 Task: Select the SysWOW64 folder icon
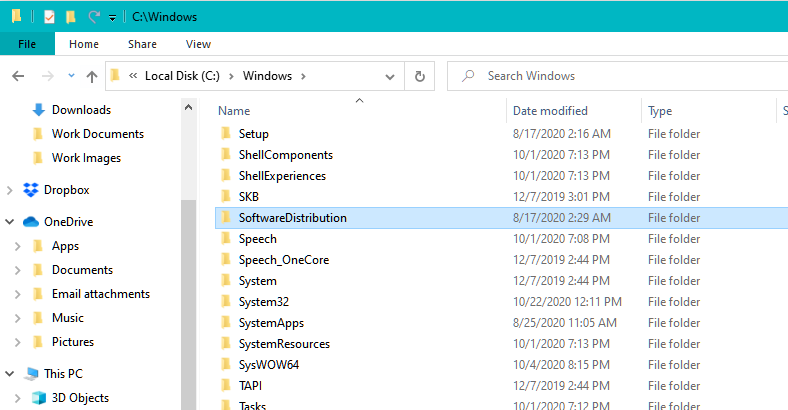(226, 365)
